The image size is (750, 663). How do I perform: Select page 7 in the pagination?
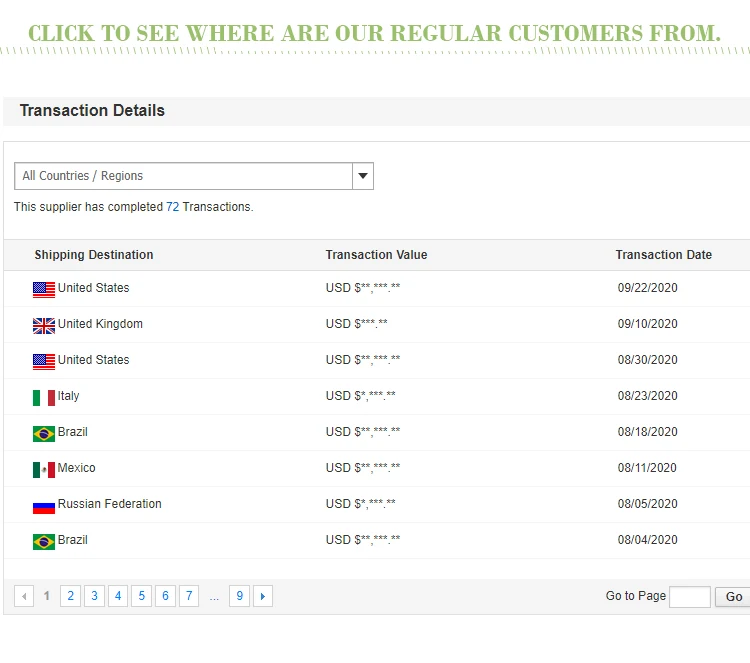tap(189, 597)
